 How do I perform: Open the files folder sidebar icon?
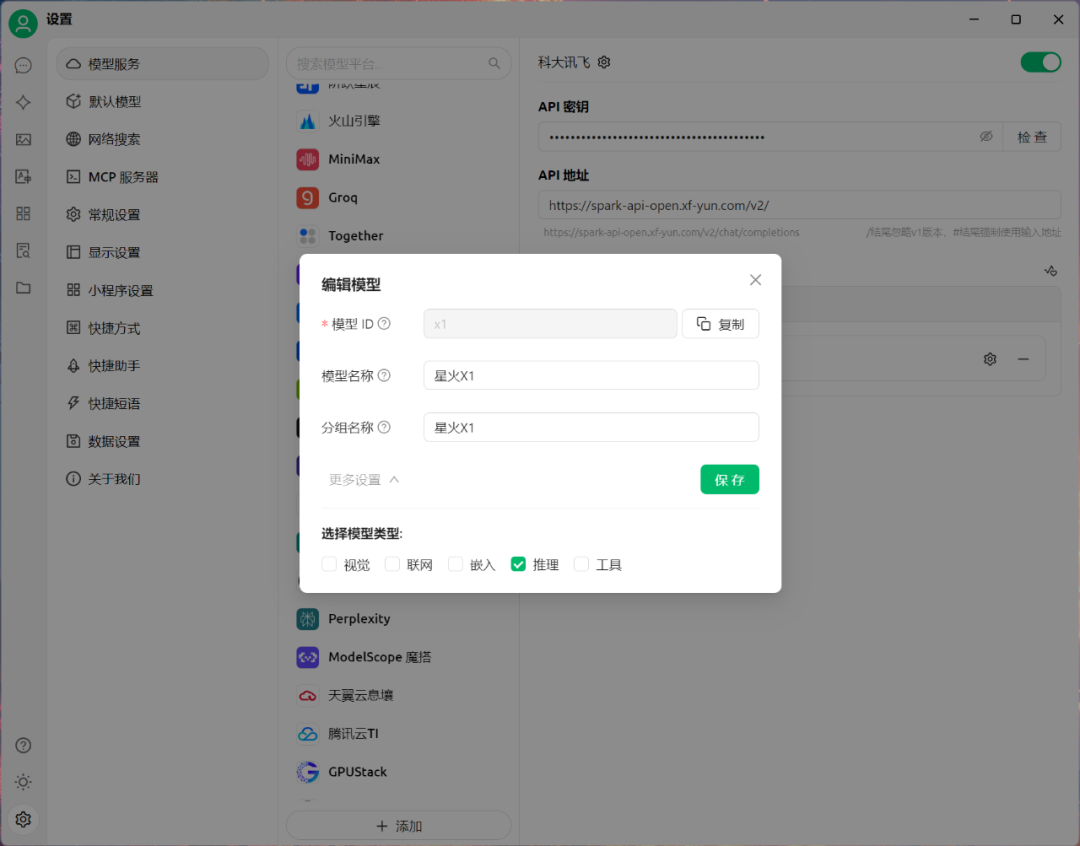[x=23, y=288]
